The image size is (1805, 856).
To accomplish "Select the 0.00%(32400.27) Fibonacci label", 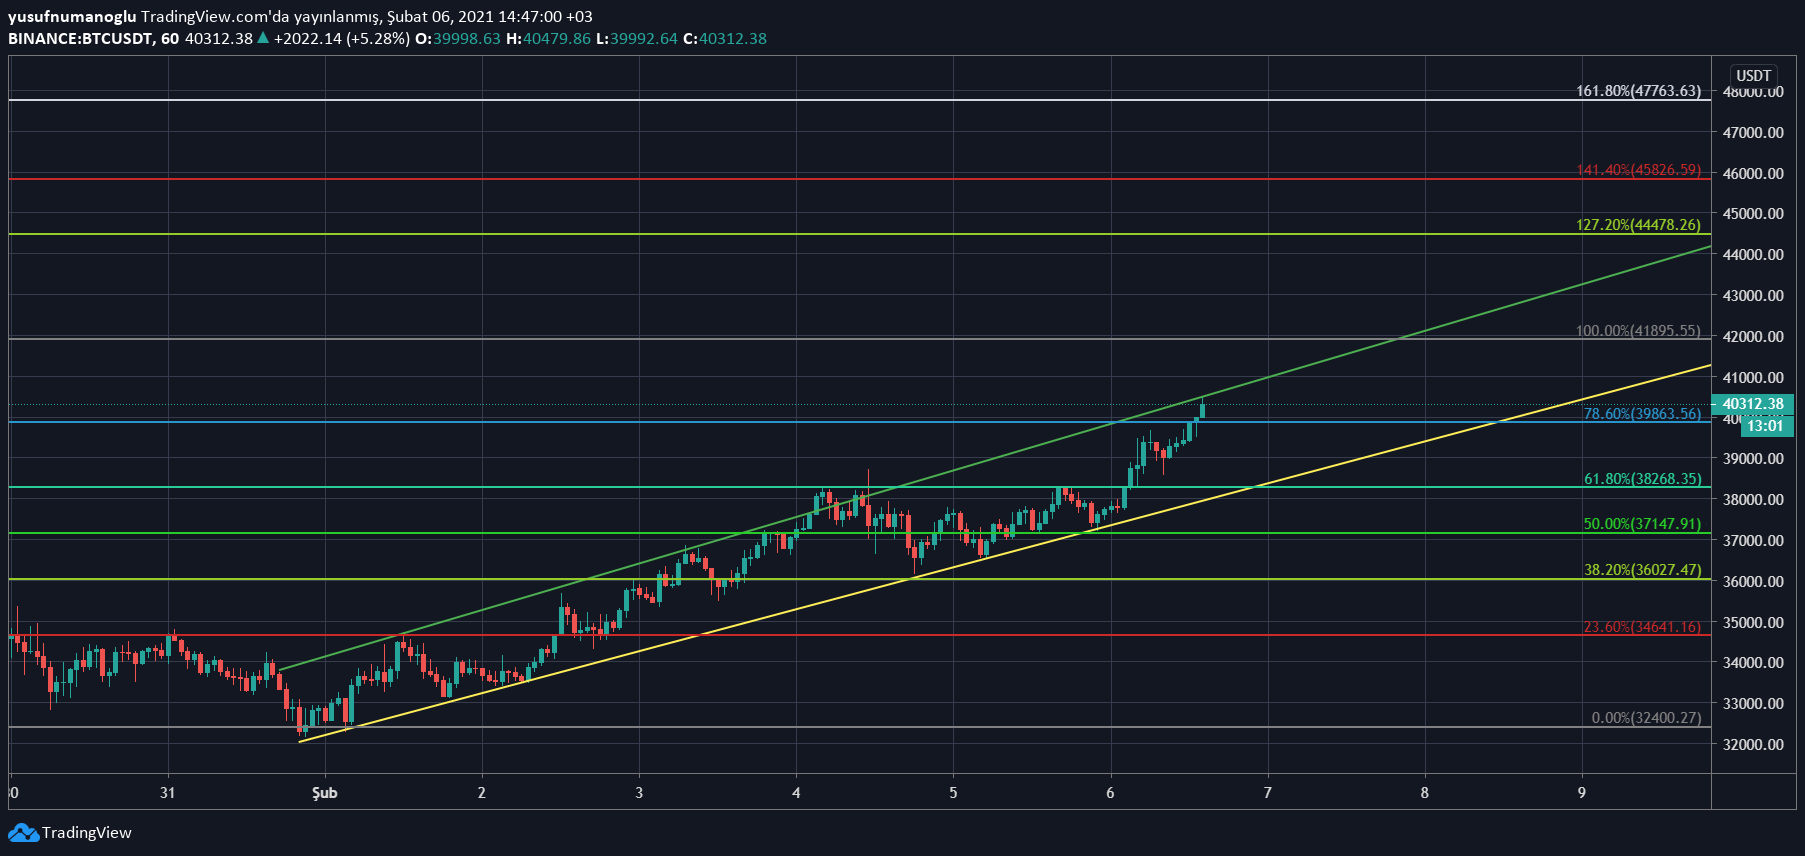I will click(1646, 717).
